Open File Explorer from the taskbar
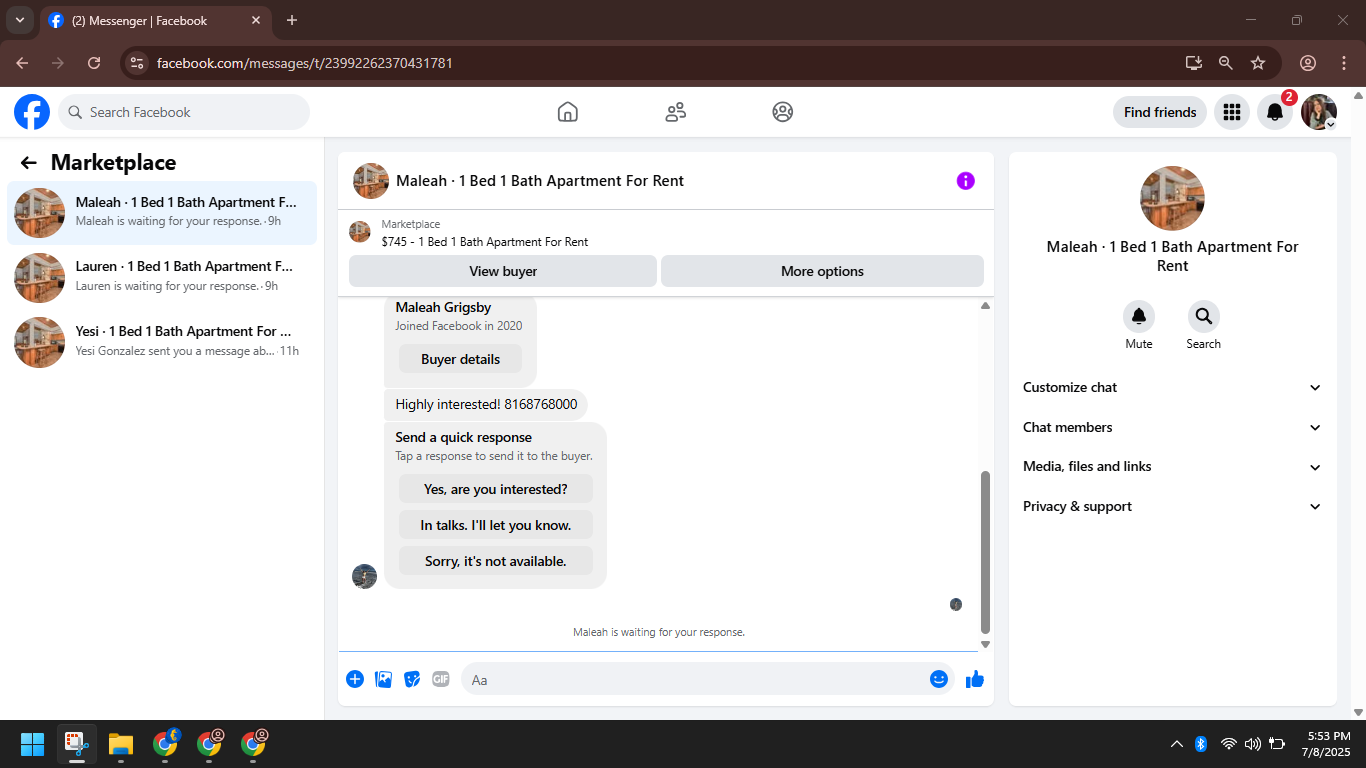This screenshot has height=768, width=1366. 121,744
